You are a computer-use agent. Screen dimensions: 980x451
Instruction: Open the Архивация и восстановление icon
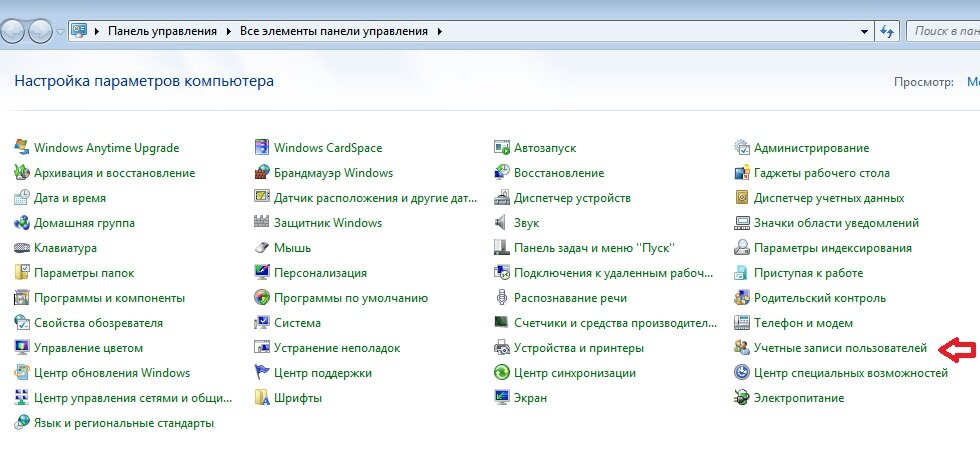(22, 172)
